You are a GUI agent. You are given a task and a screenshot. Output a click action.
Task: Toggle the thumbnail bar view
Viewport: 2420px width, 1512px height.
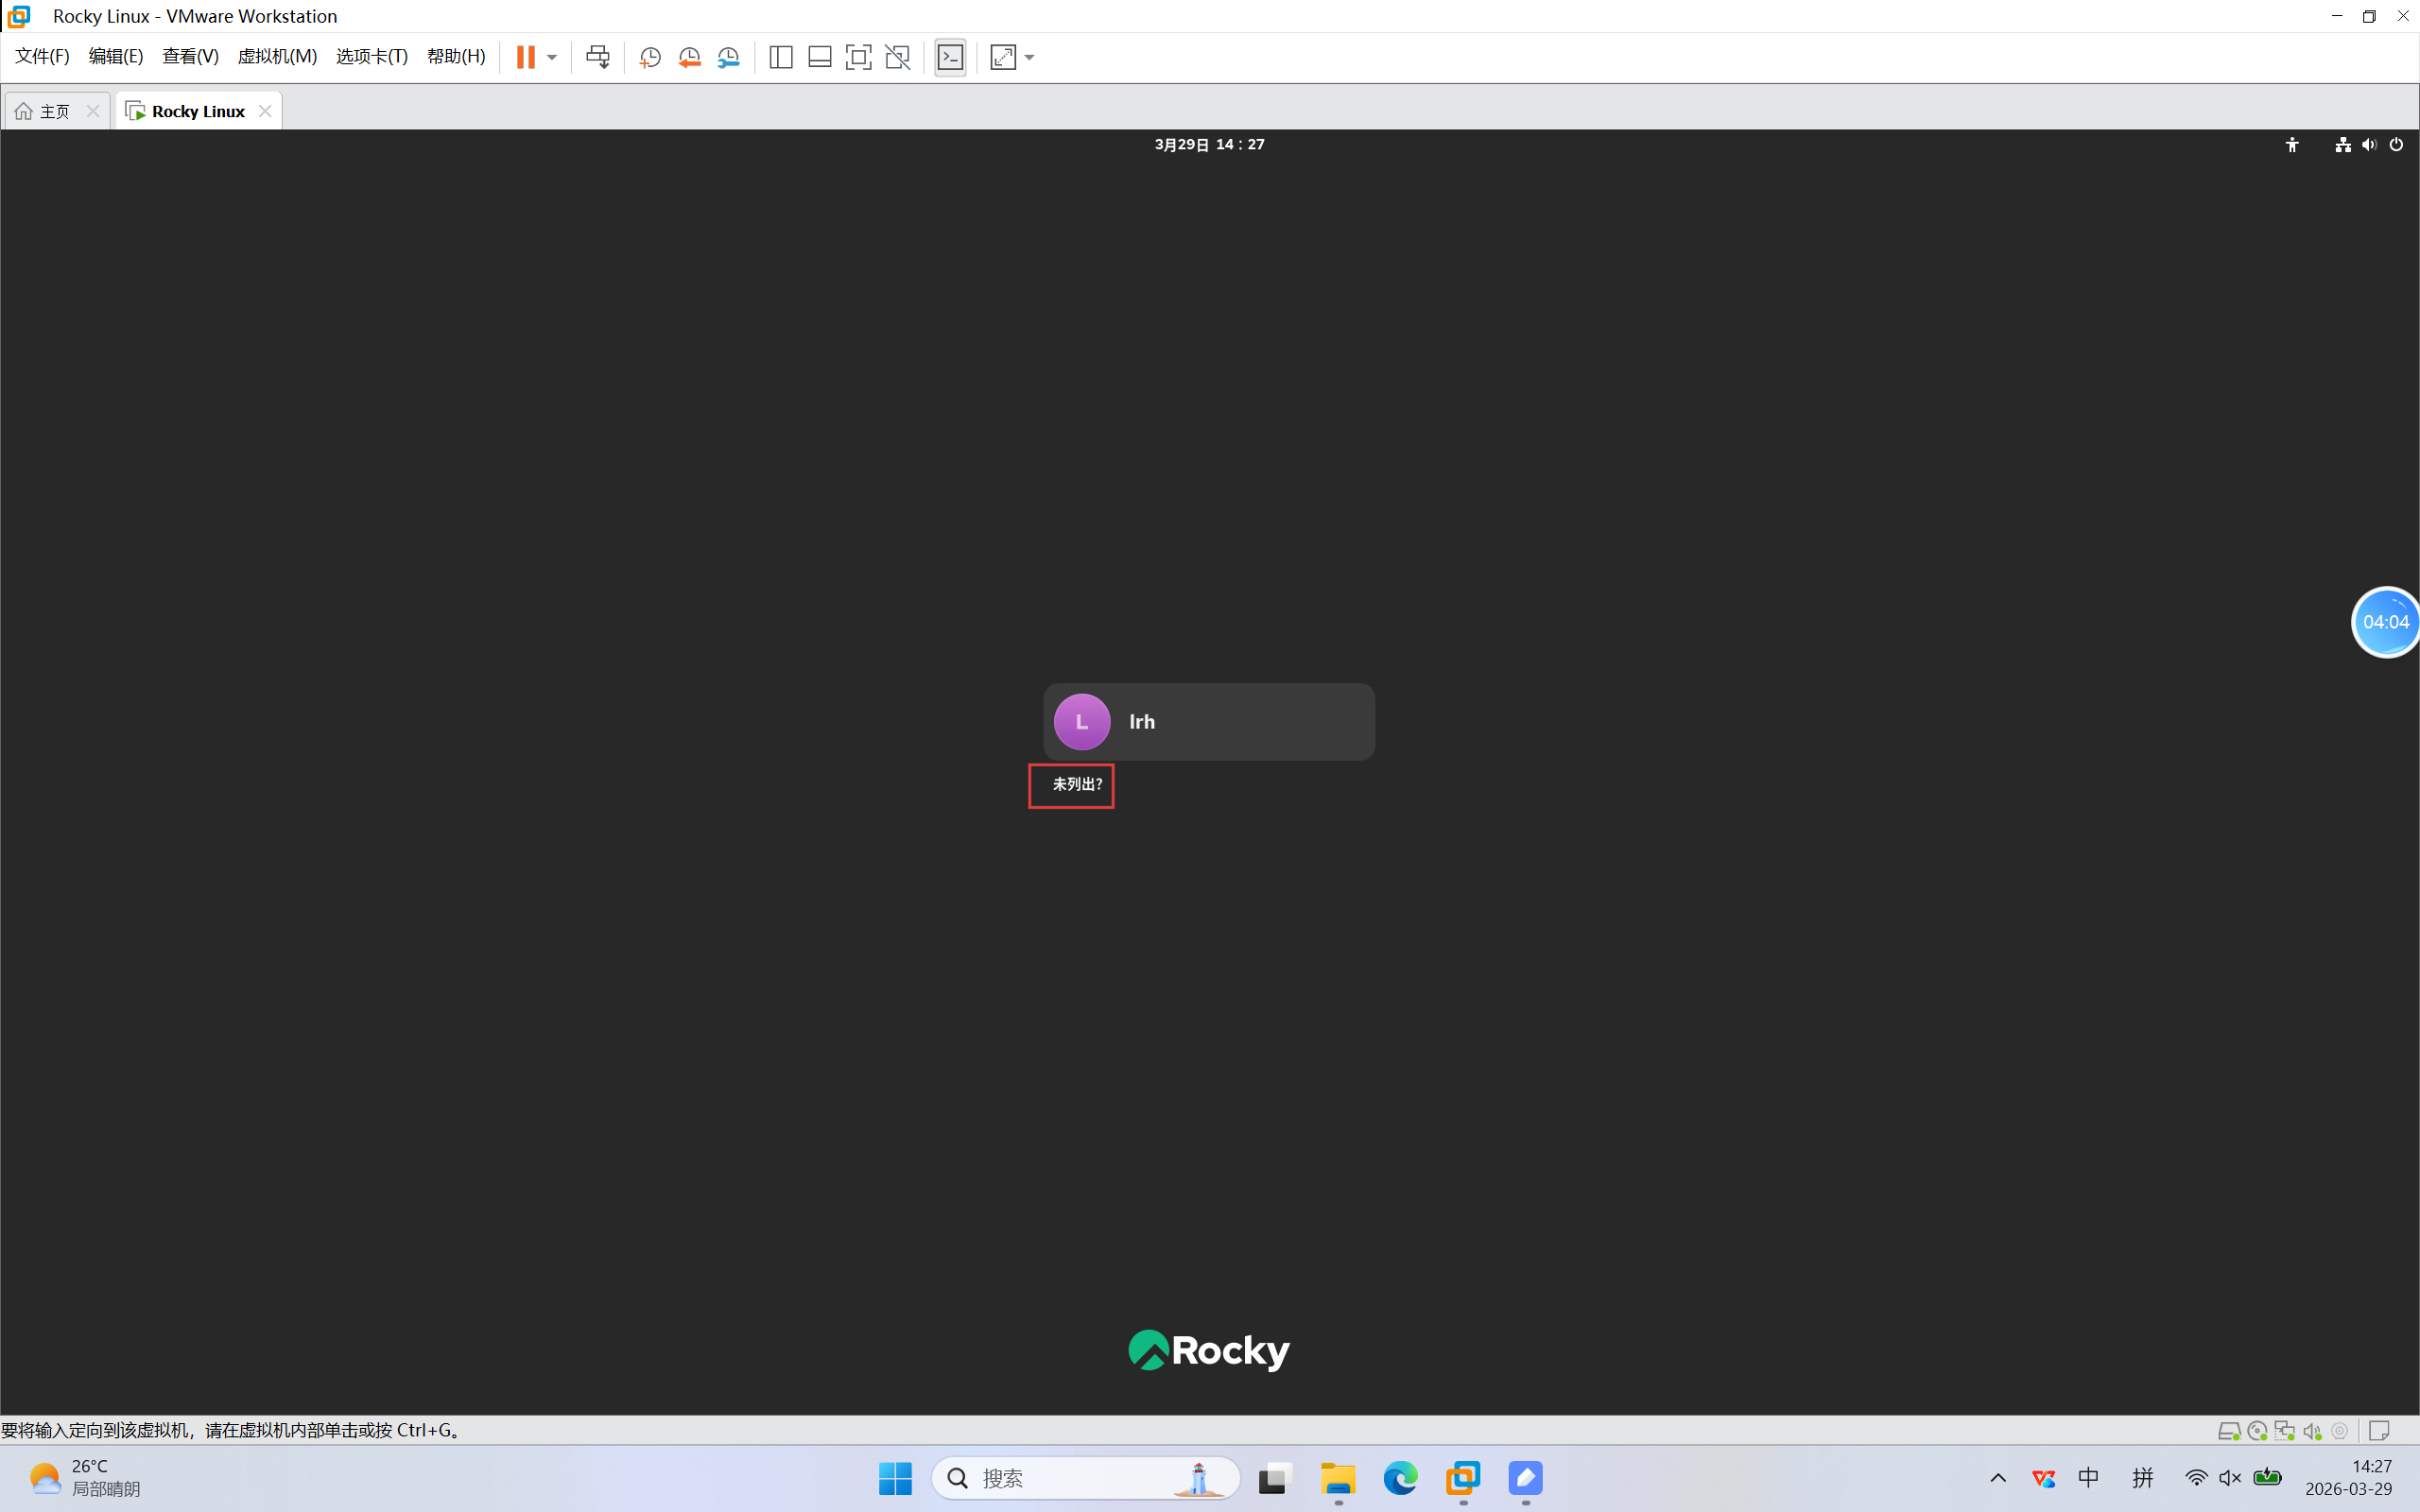(820, 57)
